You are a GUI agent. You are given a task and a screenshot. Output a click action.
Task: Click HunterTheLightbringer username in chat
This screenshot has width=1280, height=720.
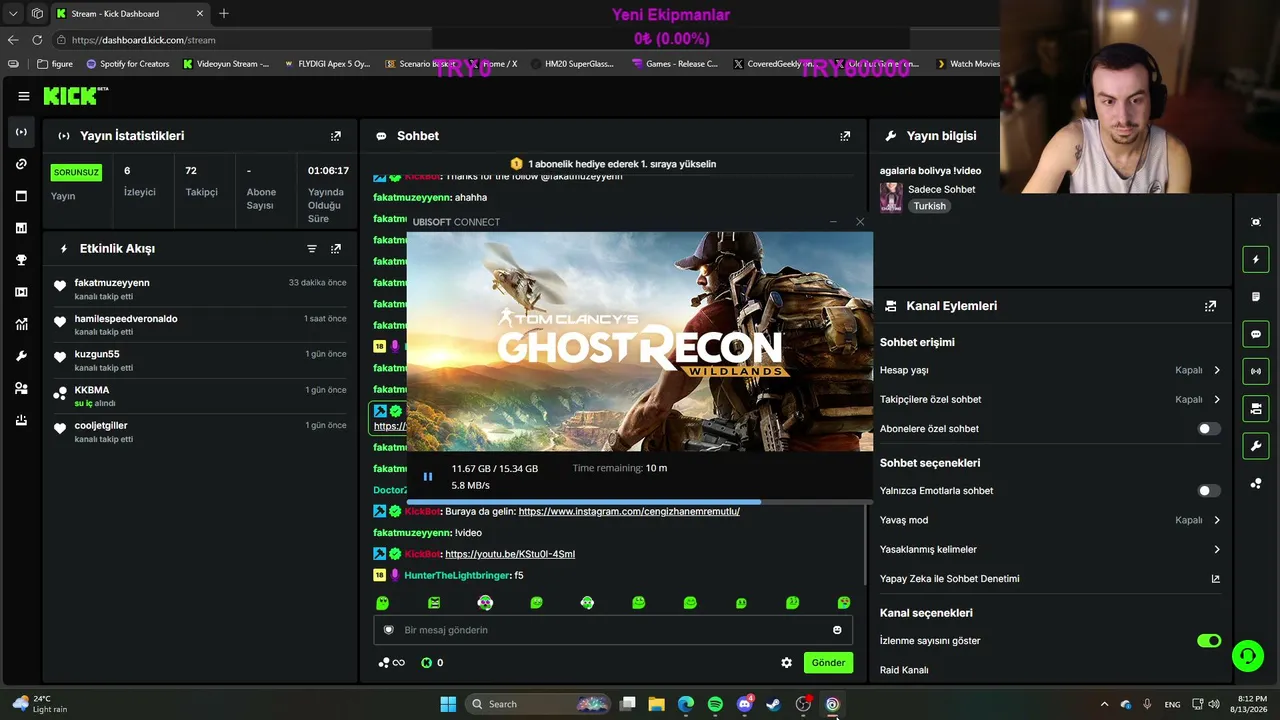tap(457, 576)
